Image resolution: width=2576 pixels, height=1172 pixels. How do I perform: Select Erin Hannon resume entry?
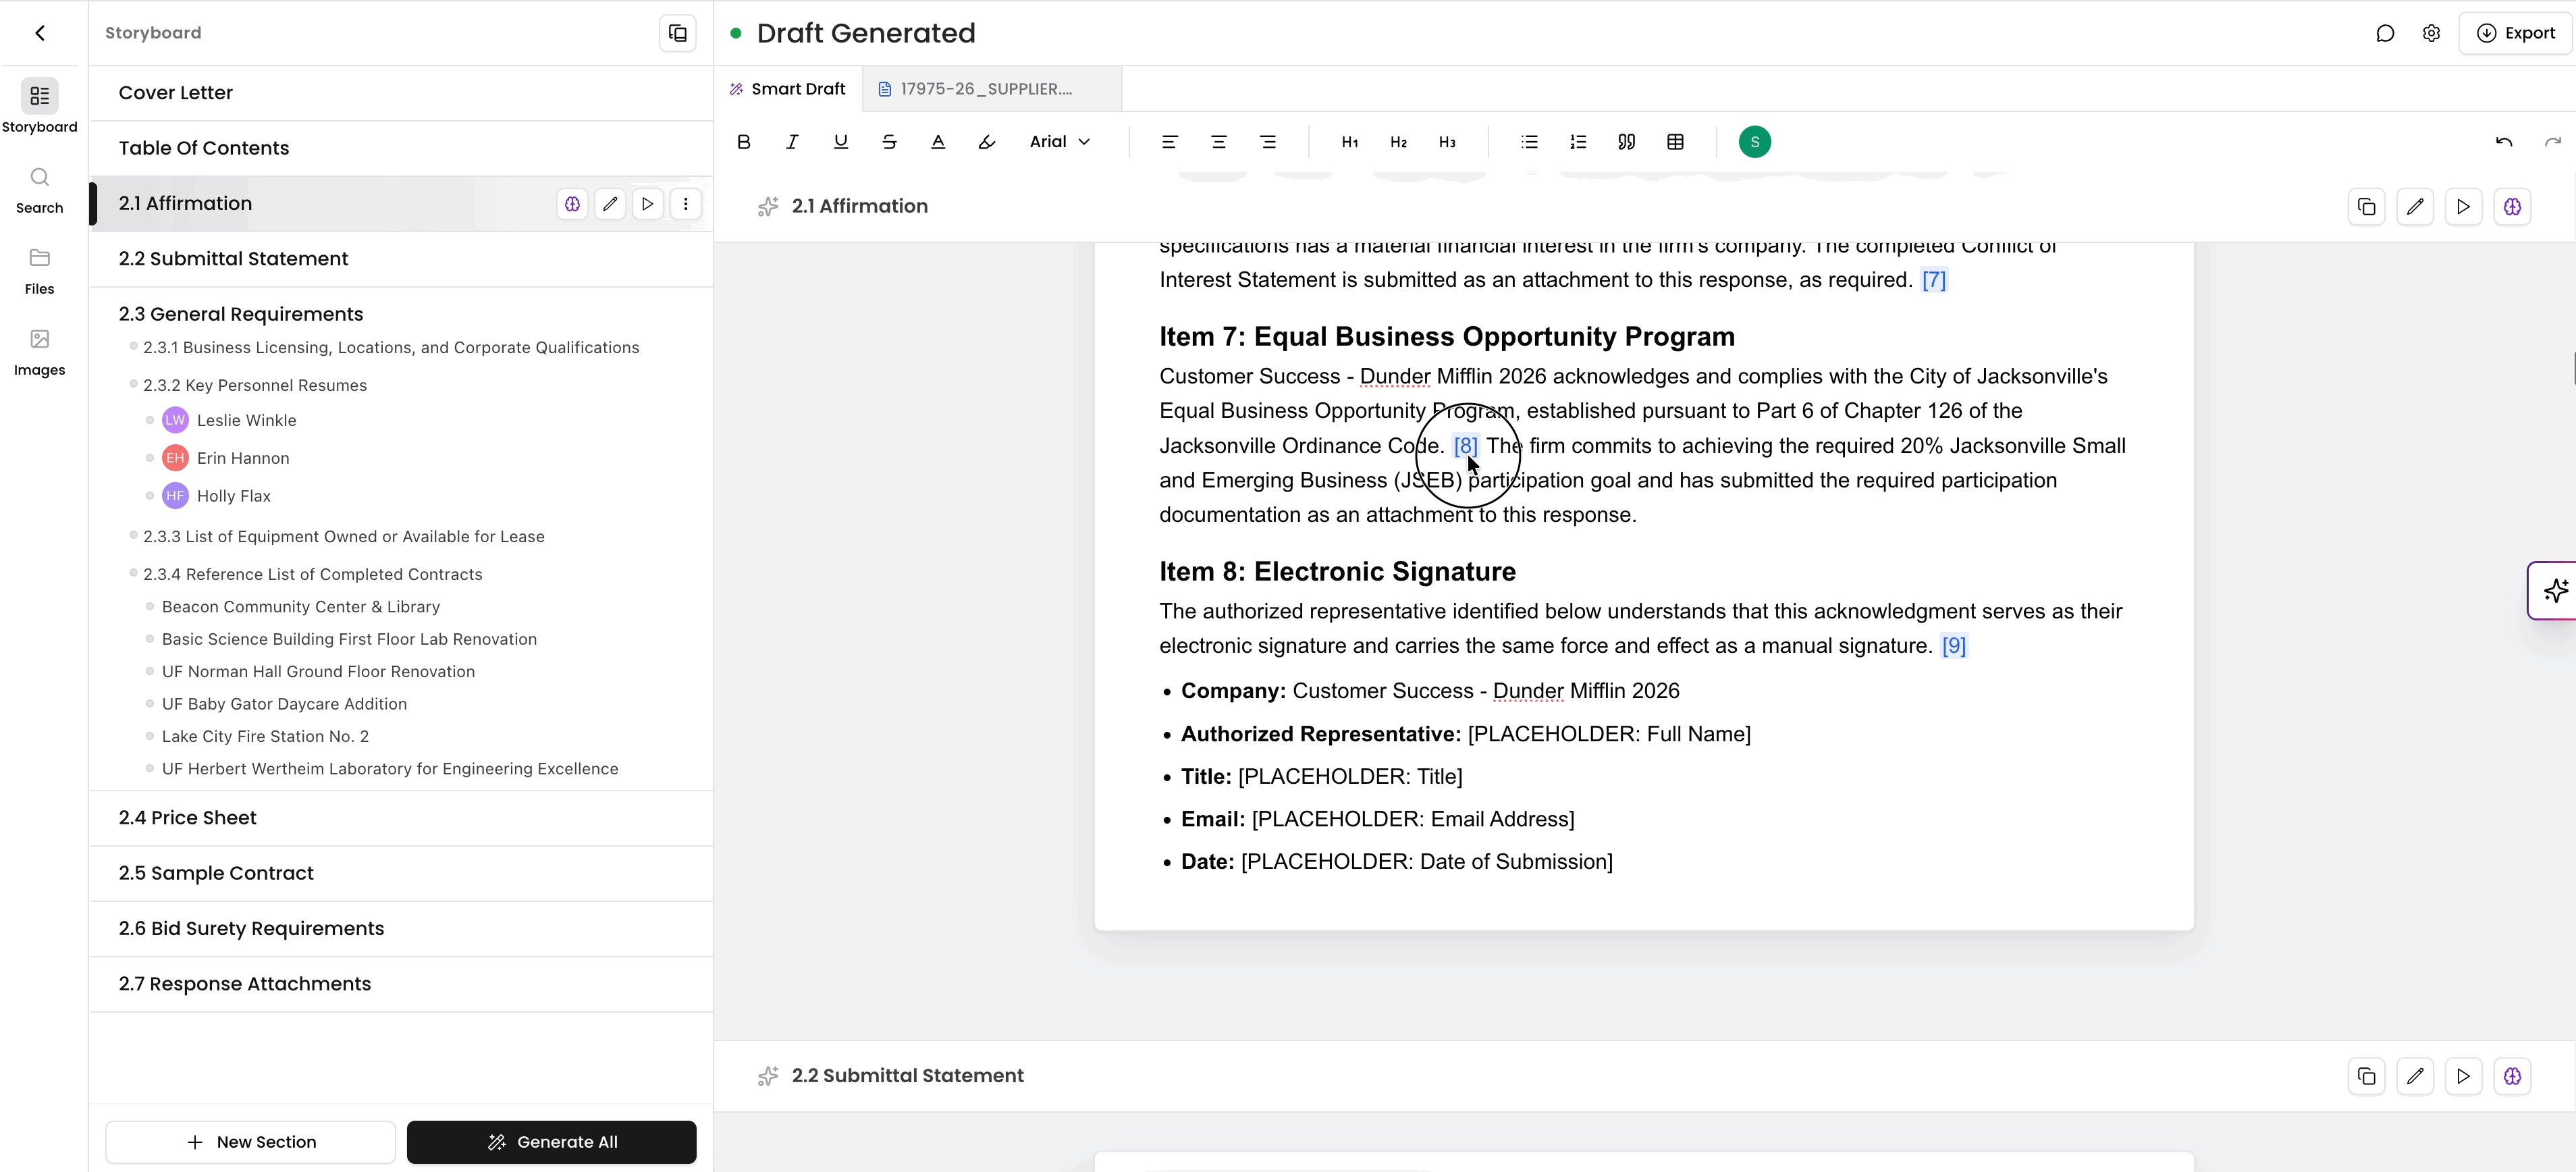(x=243, y=458)
